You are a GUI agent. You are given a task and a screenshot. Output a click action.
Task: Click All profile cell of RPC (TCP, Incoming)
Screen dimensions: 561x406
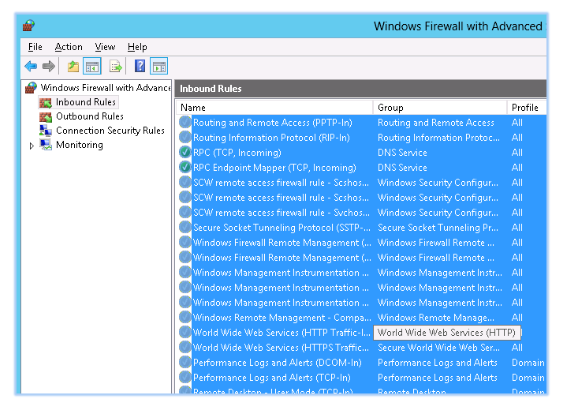(517, 153)
